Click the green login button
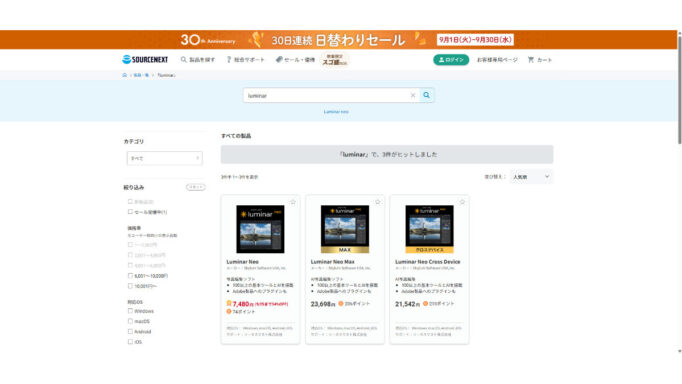Image resolution: width=682 pixels, height=384 pixels. coord(451,60)
